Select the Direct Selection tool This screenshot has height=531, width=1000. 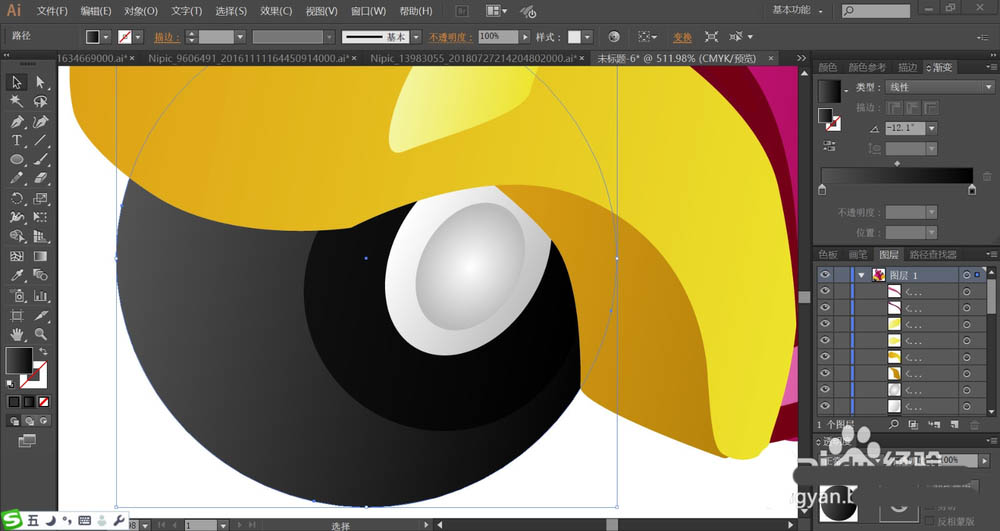click(40, 82)
